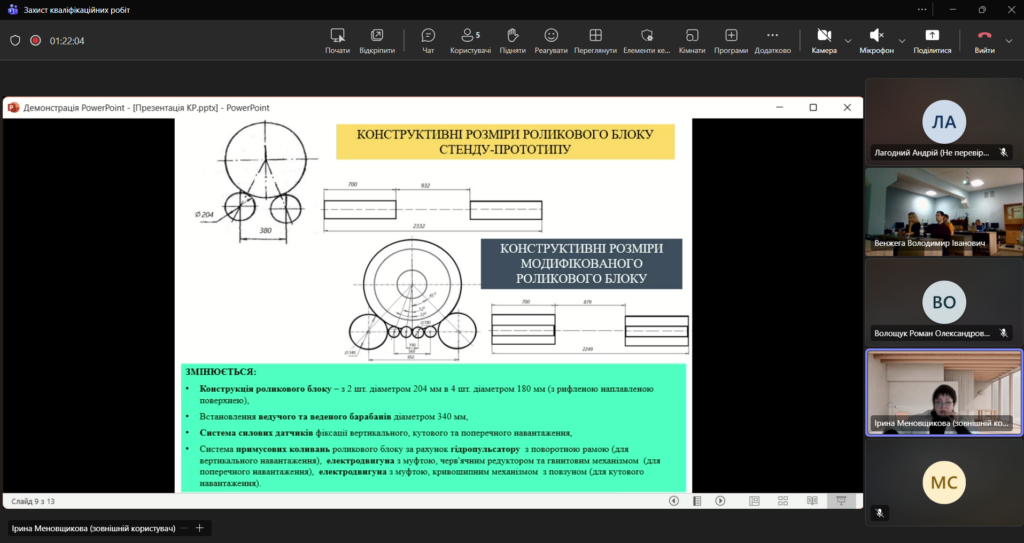Image resolution: width=1024 pixels, height=543 pixels.
Task: Select Венжега Володимир Іванович video tile
Action: pos(943,212)
